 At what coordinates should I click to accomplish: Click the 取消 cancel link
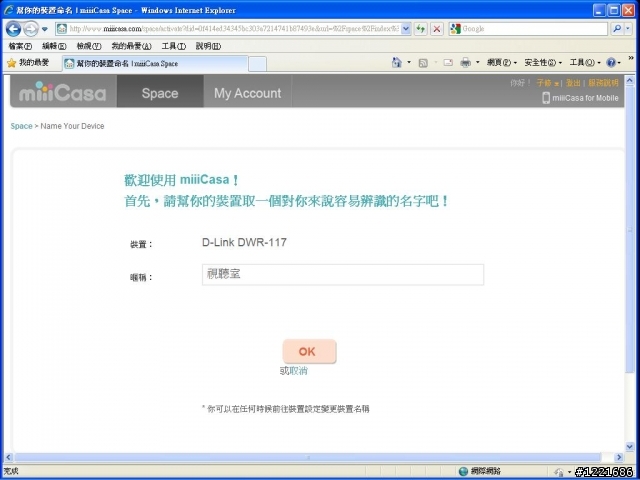[298, 371]
